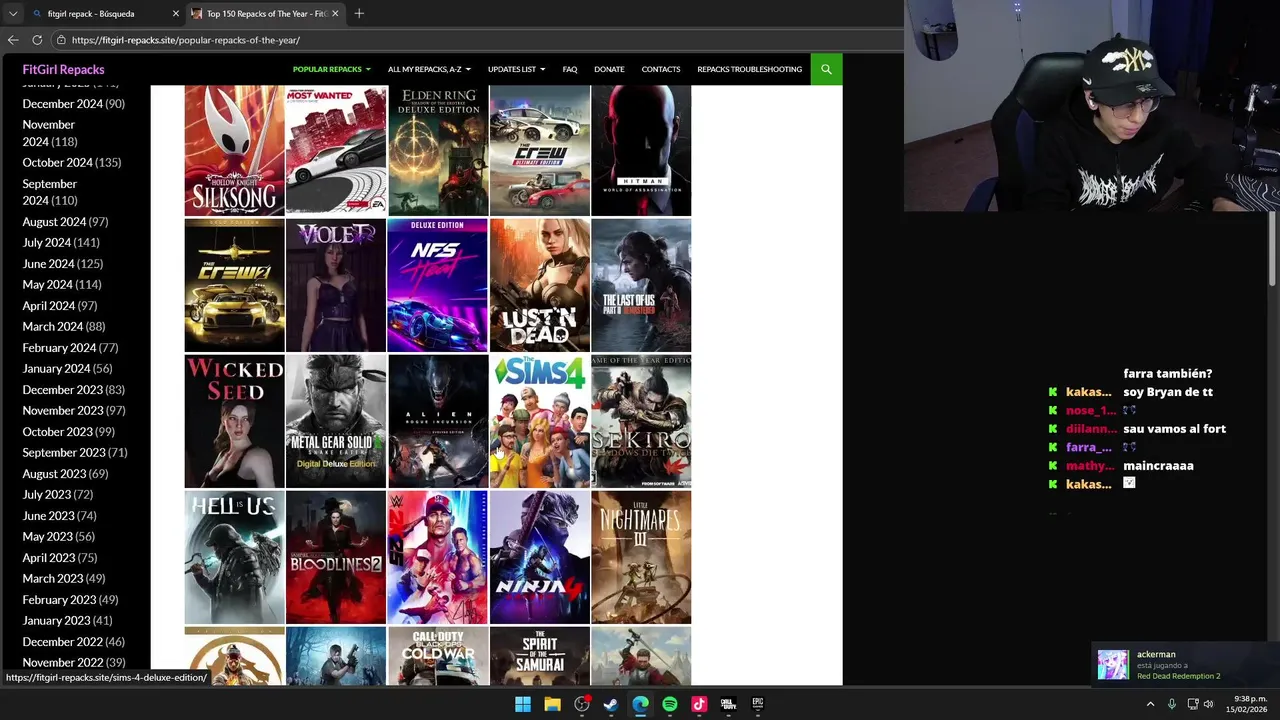This screenshot has height=720, width=1280.
Task: Open the tab list chevron button
Action: point(12,13)
